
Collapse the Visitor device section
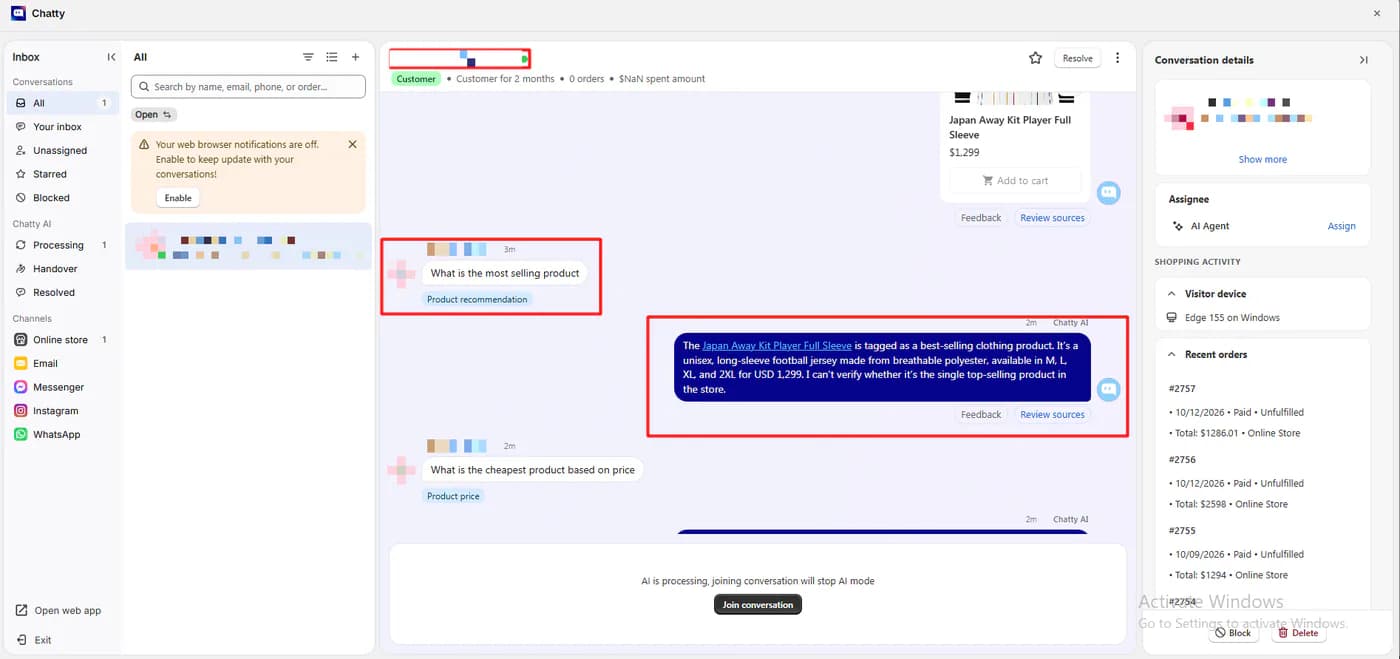click(x=1172, y=294)
